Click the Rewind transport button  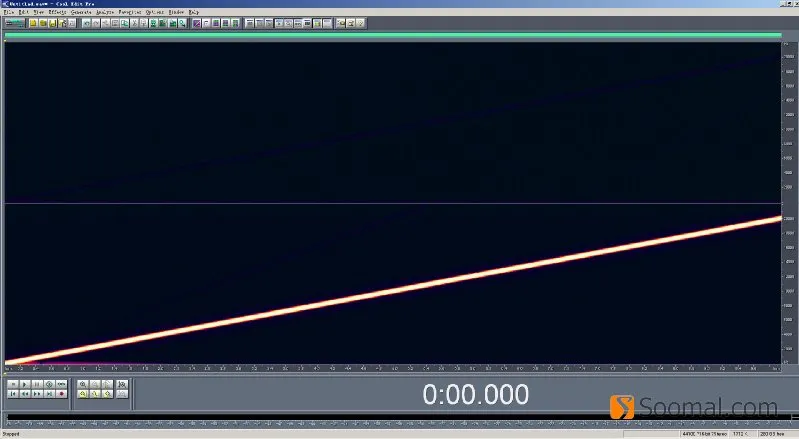click(x=25, y=394)
